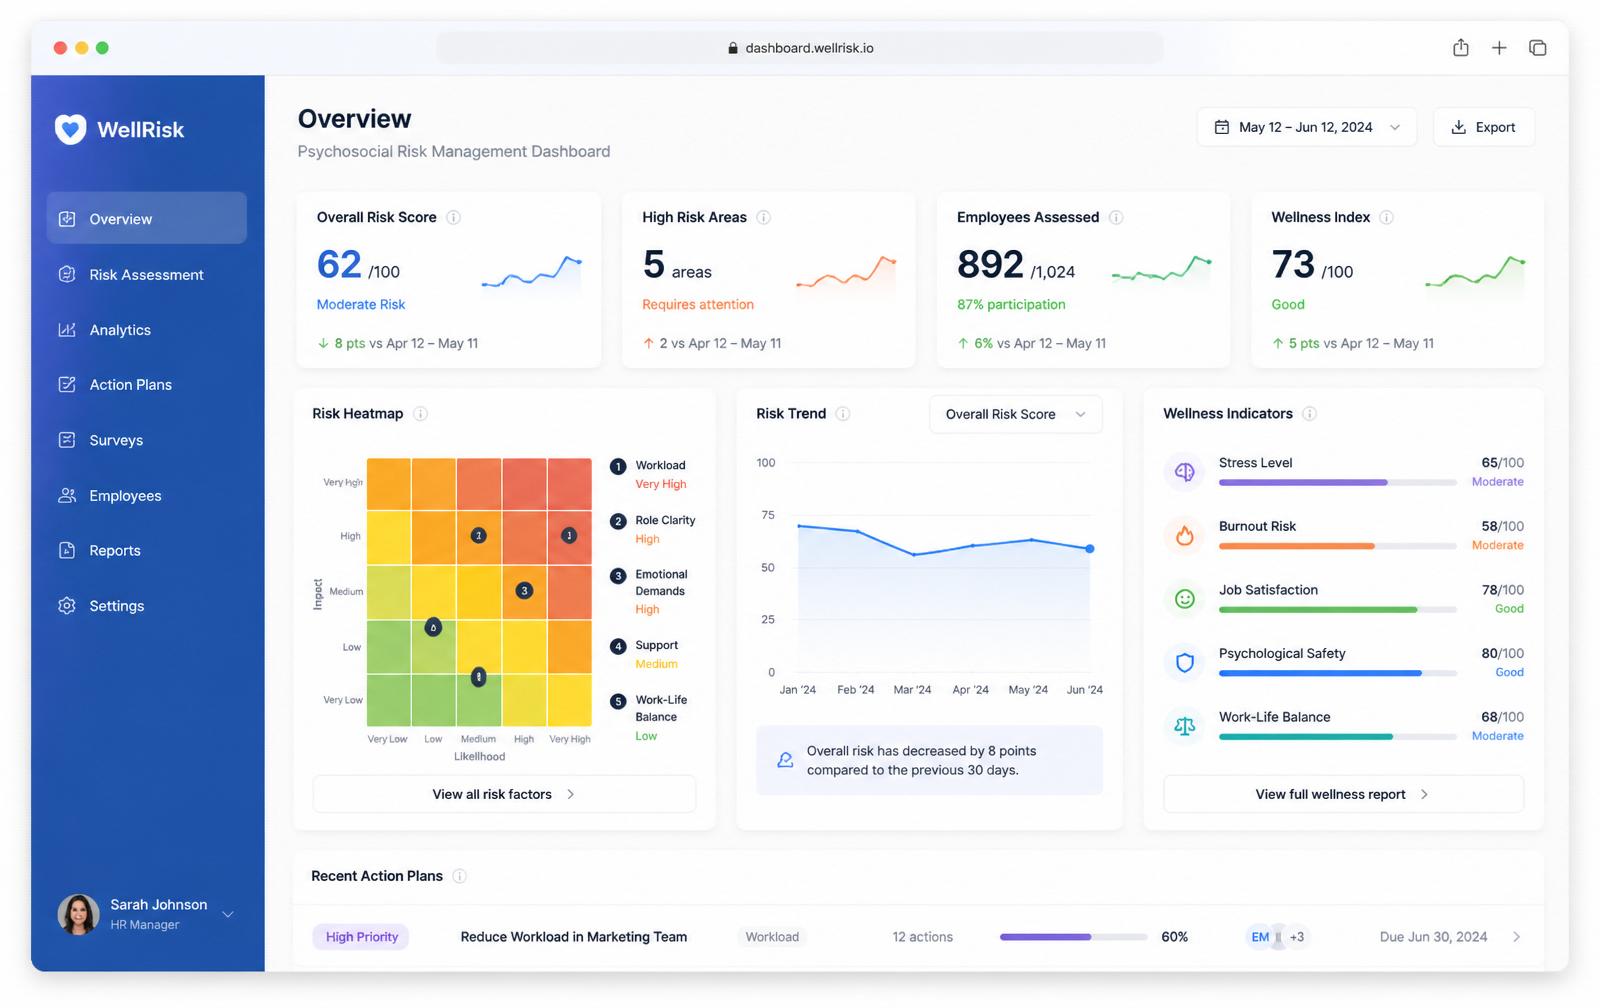Open a new browser tab with plus icon
The height and width of the screenshot is (1008, 1600).
click(x=1499, y=48)
